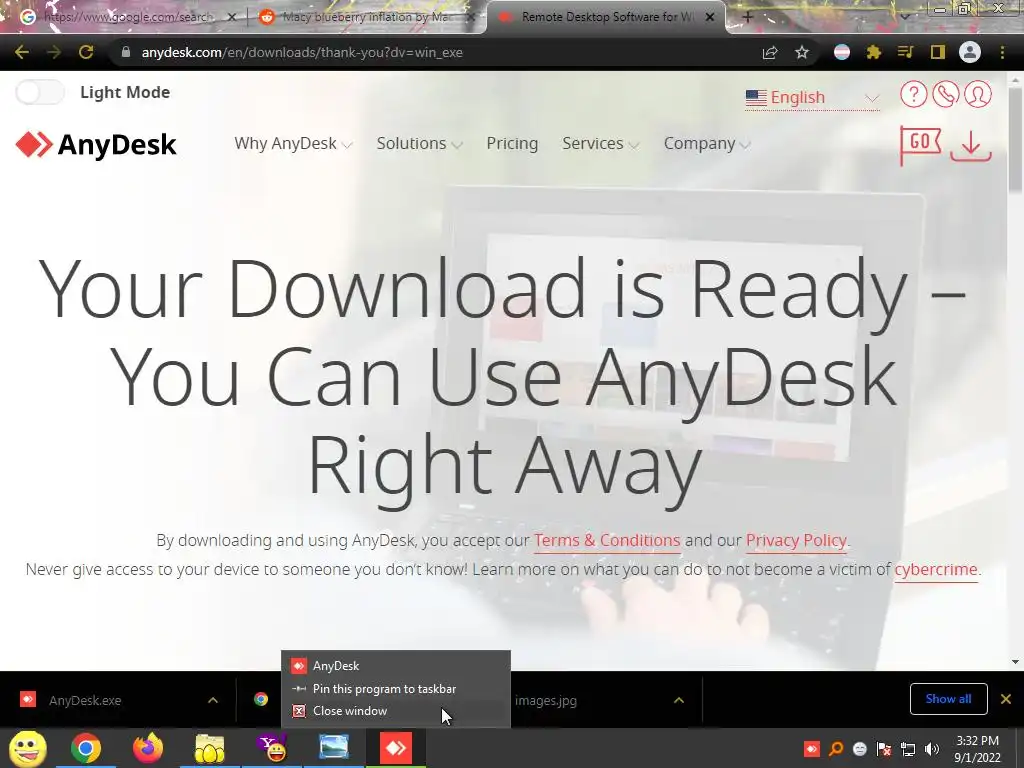Image resolution: width=1024 pixels, height=768 pixels.
Task: Open the Chrome three-dot menu
Action: click(1002, 52)
